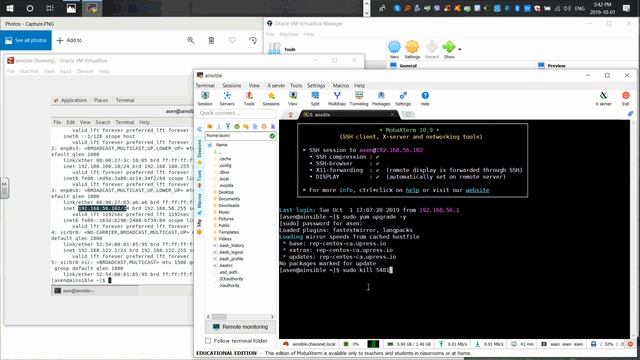Click the website link in MobaXterm banner

[x=477, y=190]
